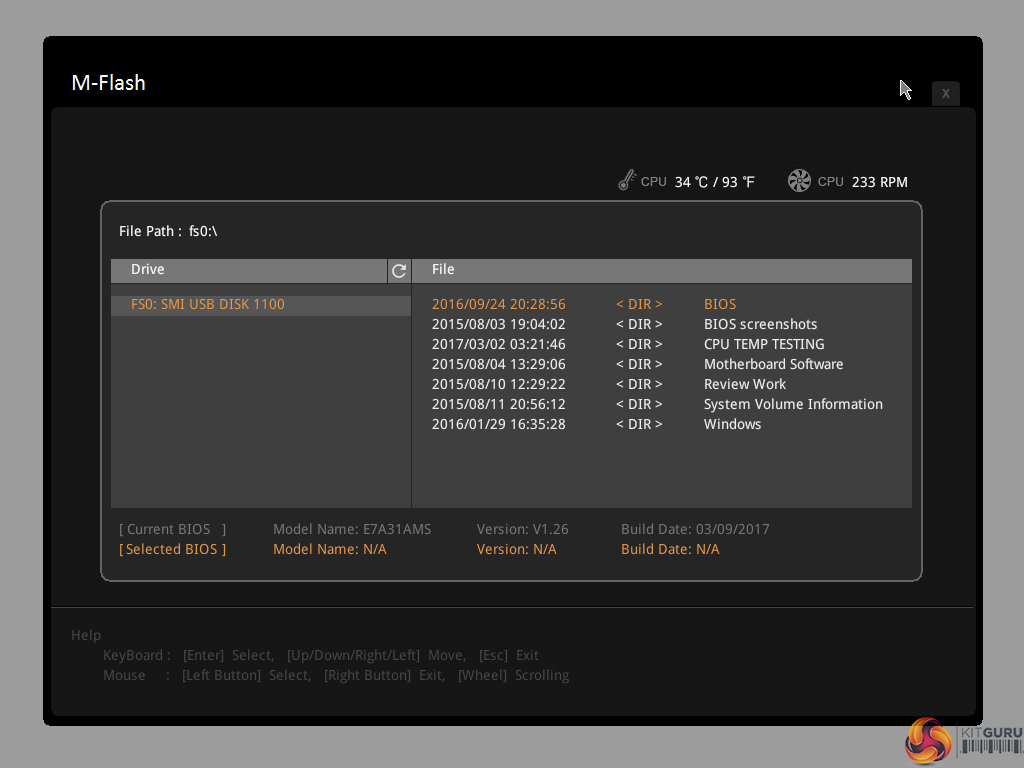This screenshot has width=1024, height=768.
Task: Click the refresh drive list icon
Action: [399, 270]
